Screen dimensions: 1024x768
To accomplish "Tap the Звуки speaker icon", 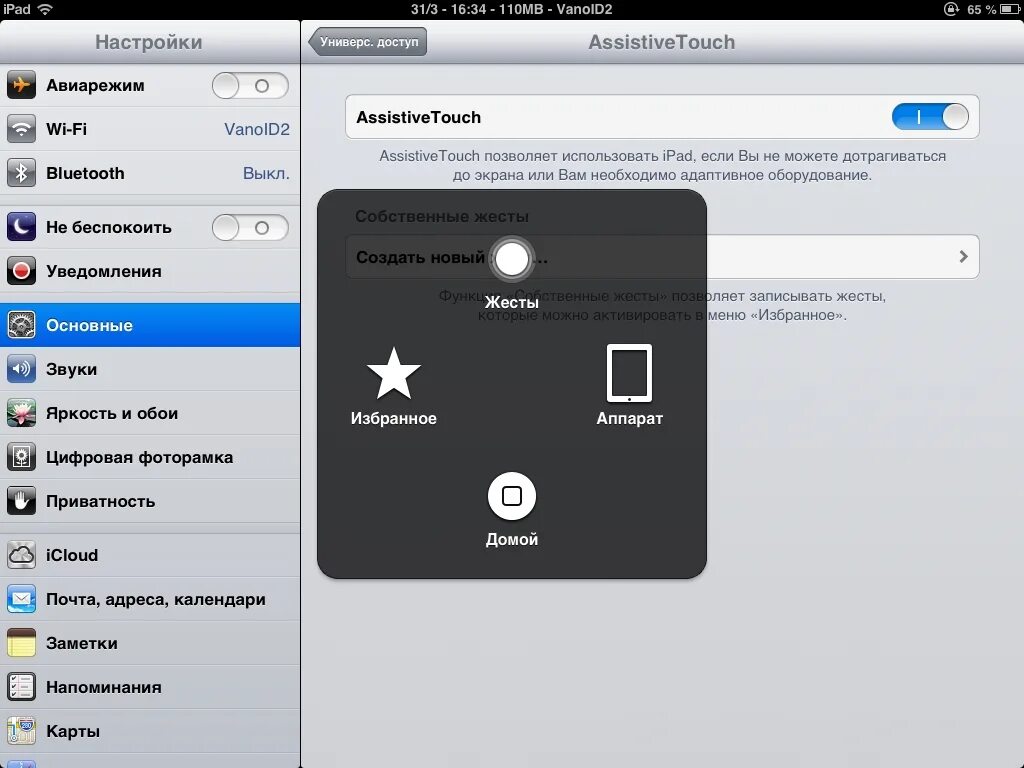I will 21,369.
